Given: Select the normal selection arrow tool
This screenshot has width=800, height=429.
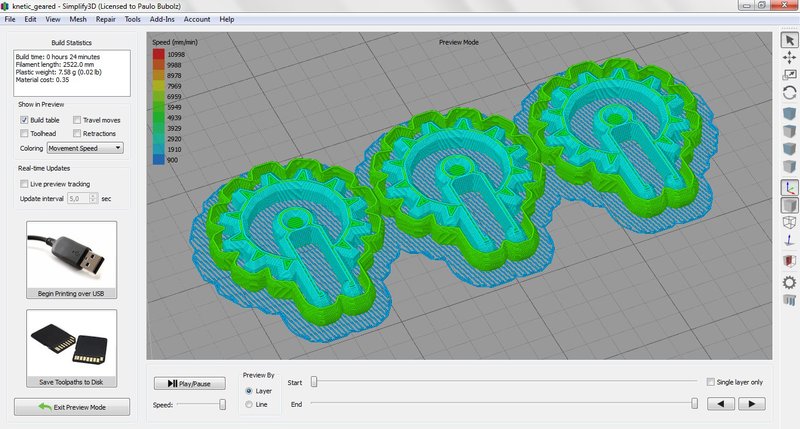Looking at the screenshot, I should [x=789, y=40].
